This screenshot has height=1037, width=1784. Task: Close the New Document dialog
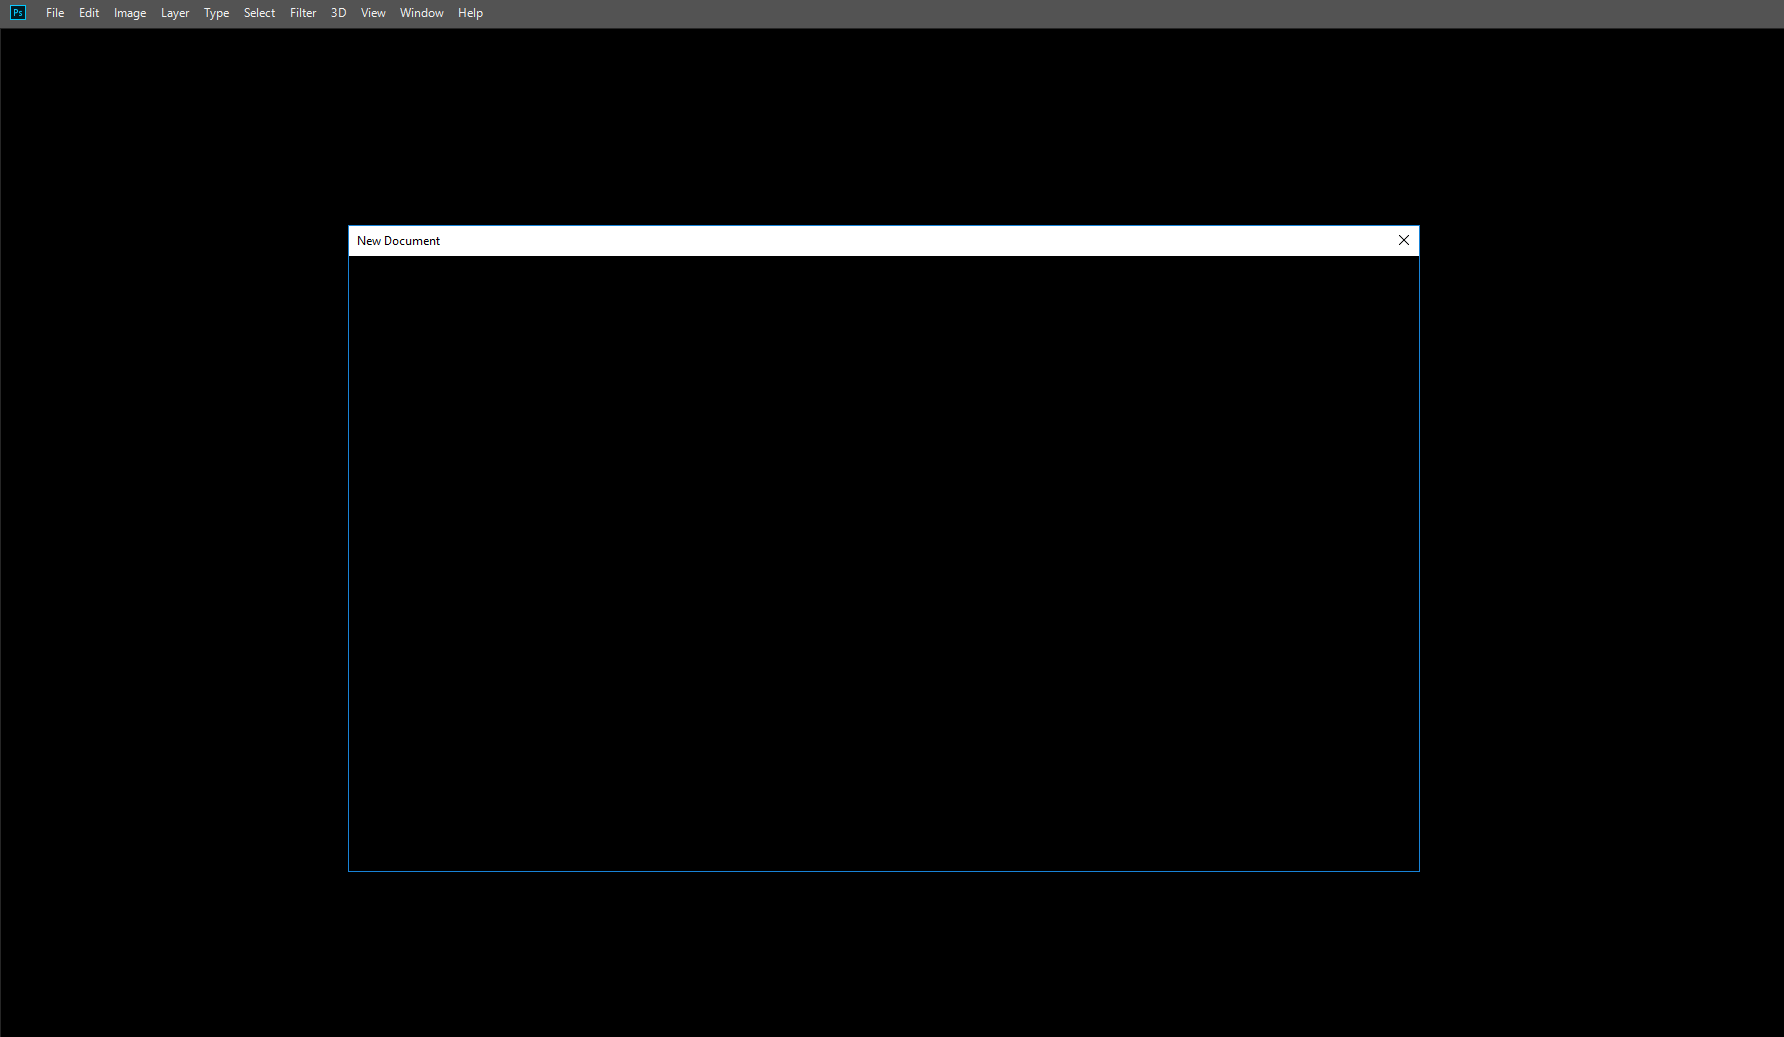click(1404, 240)
